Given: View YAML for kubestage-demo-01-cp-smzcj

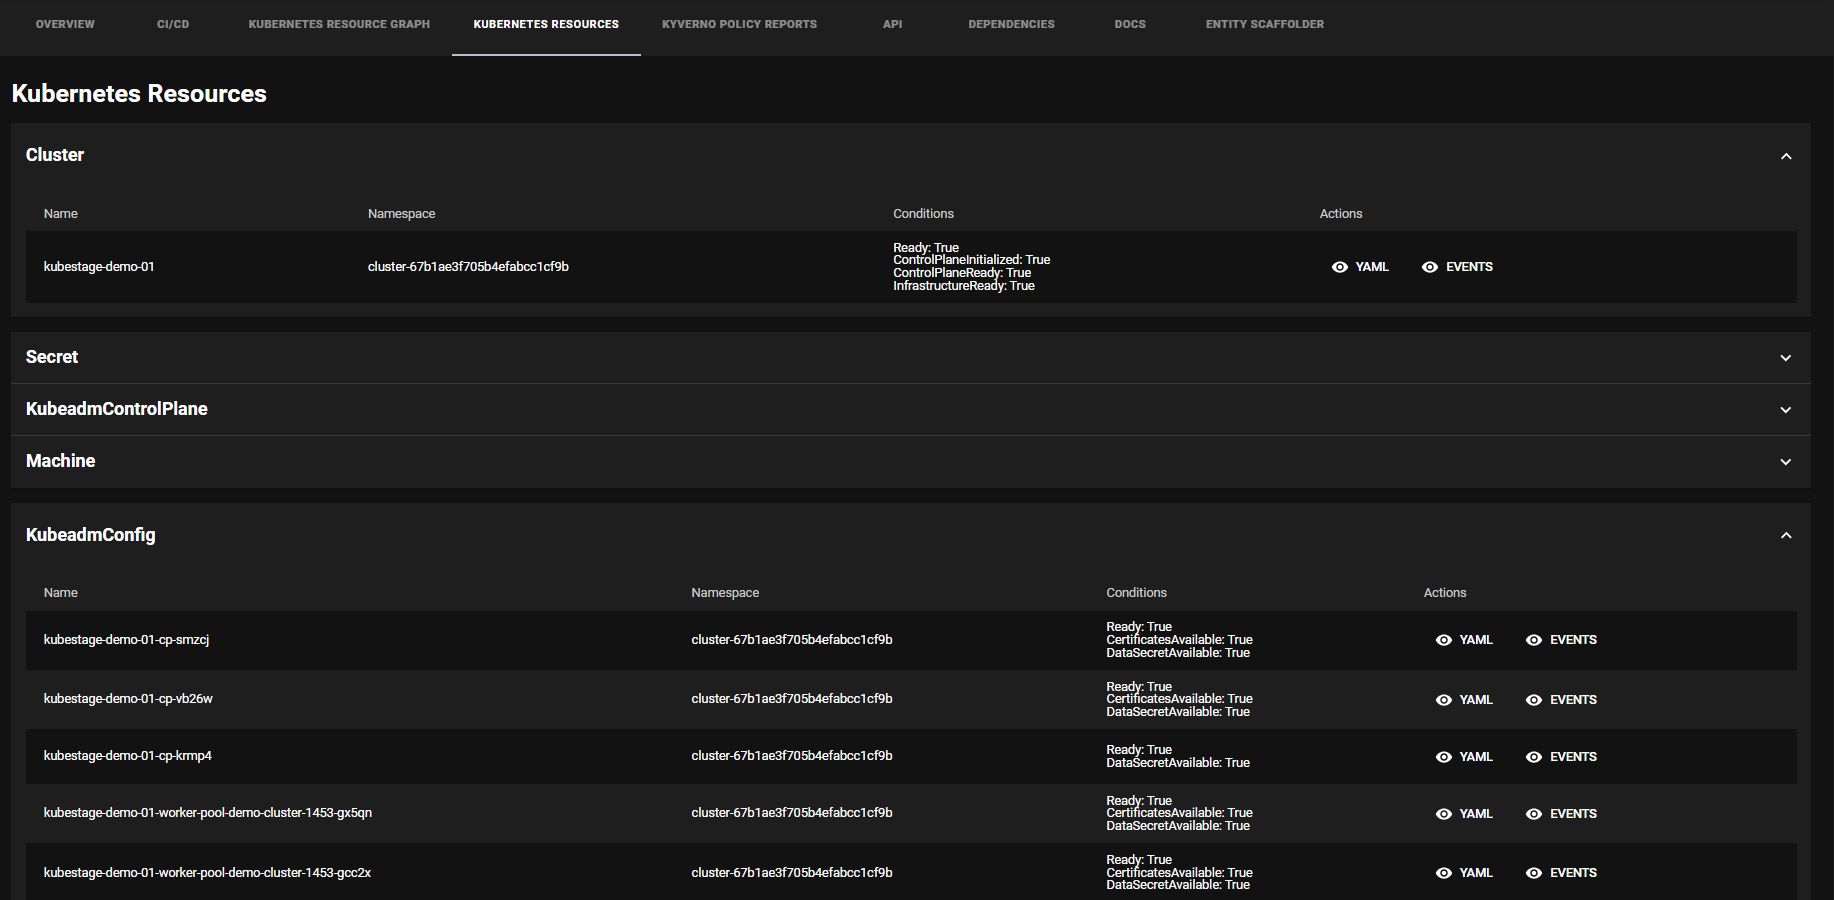Looking at the screenshot, I should pos(1465,640).
